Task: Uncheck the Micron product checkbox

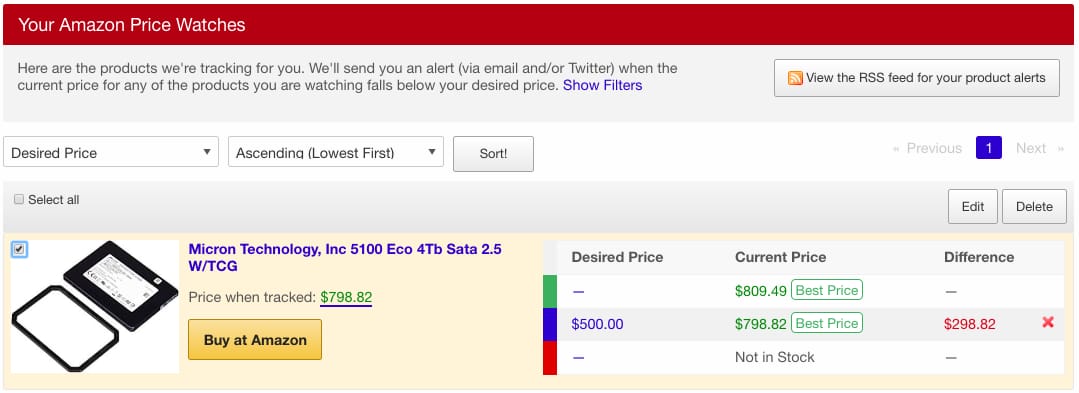Action: pos(19,249)
